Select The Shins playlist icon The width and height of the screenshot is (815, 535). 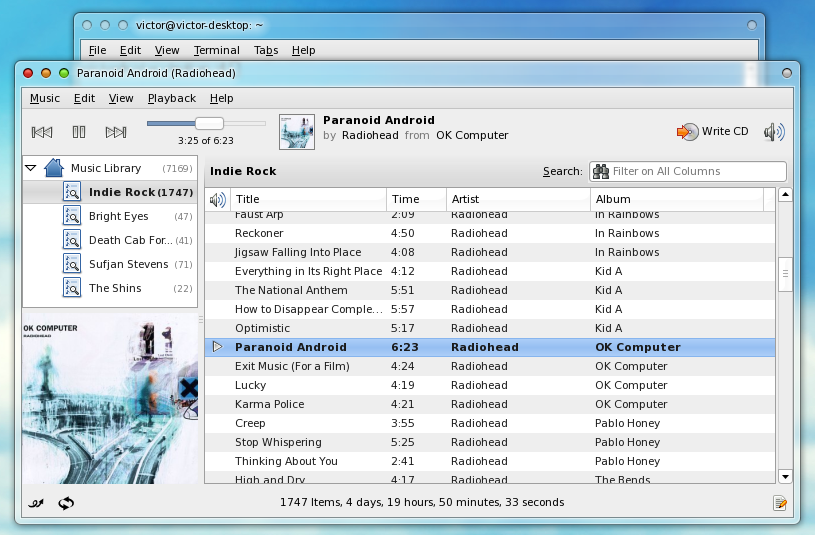(72, 288)
